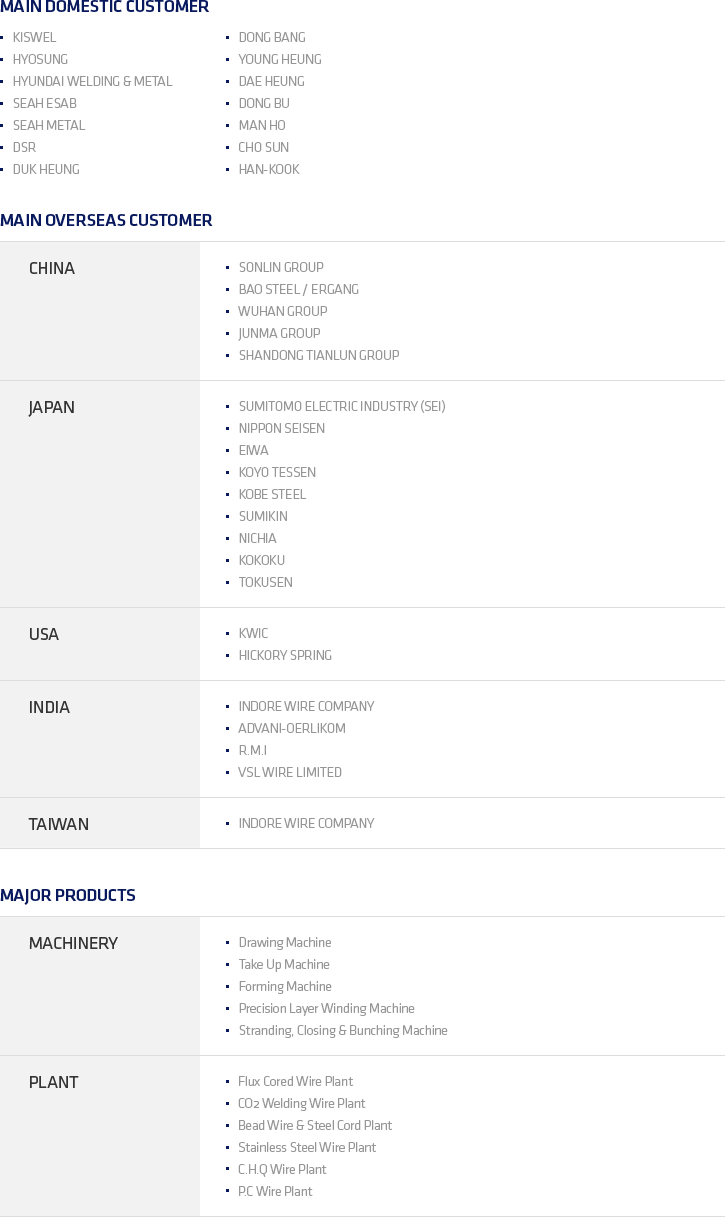Select HYUNDAI WELDING & METAL list item
Image resolution: width=725 pixels, height=1217 pixels.
pos(92,81)
